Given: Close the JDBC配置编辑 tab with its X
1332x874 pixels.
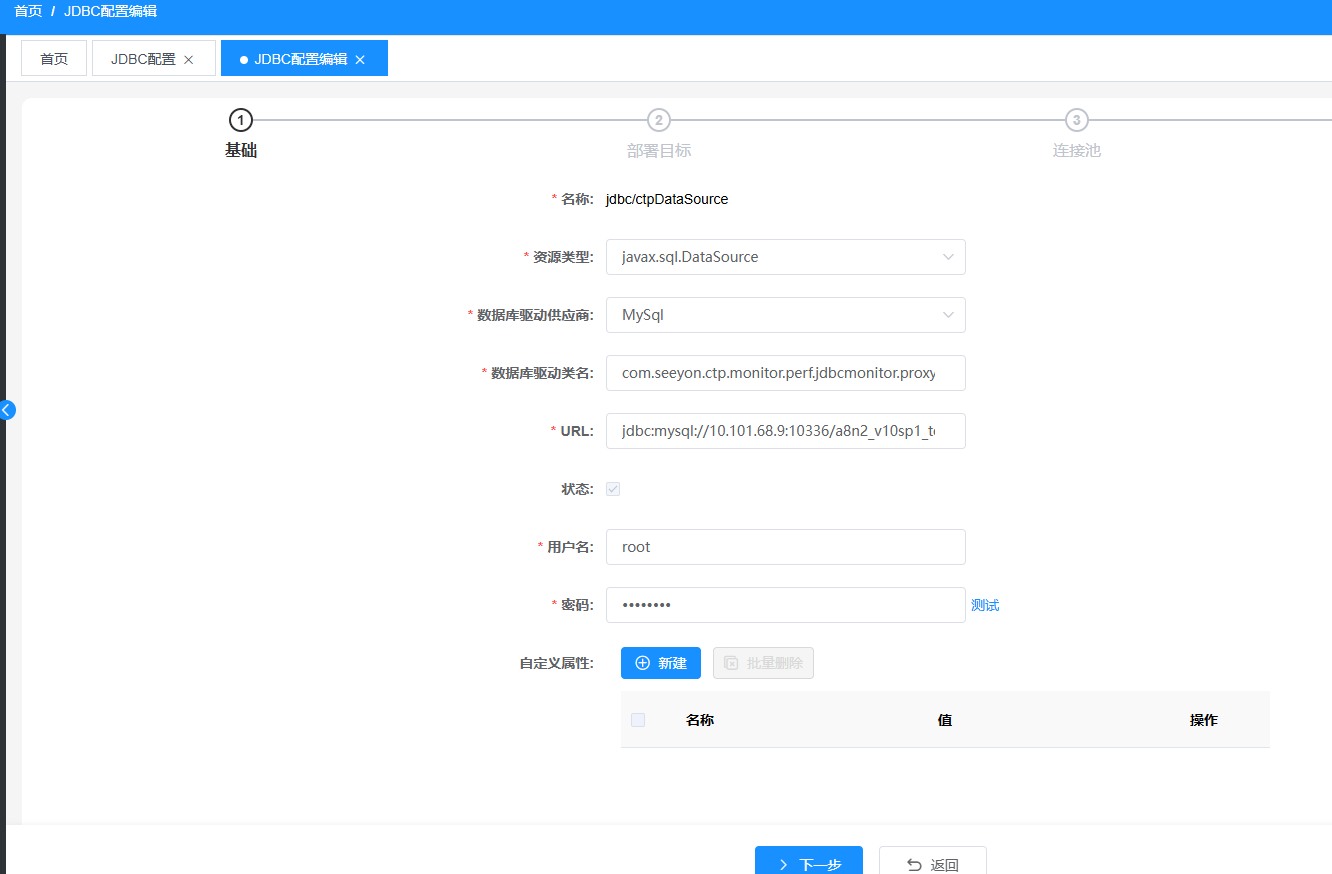Looking at the screenshot, I should click(x=361, y=60).
